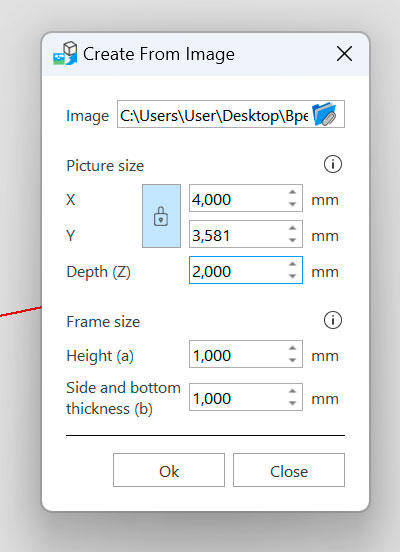Increase the frame Height (a) value
Image resolution: width=400 pixels, height=552 pixels.
pos(292,348)
